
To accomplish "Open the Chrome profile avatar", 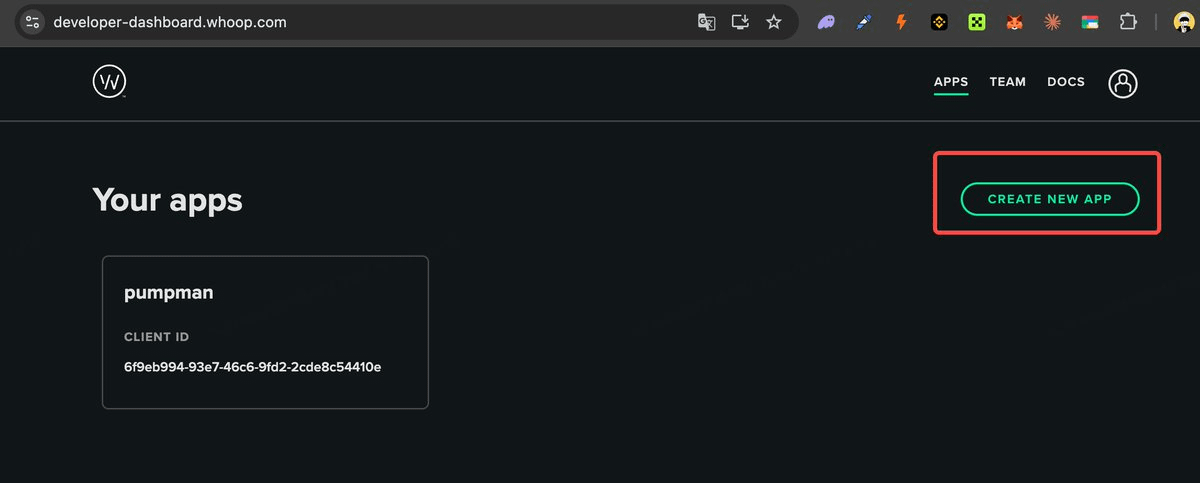I will pos(1185,21).
